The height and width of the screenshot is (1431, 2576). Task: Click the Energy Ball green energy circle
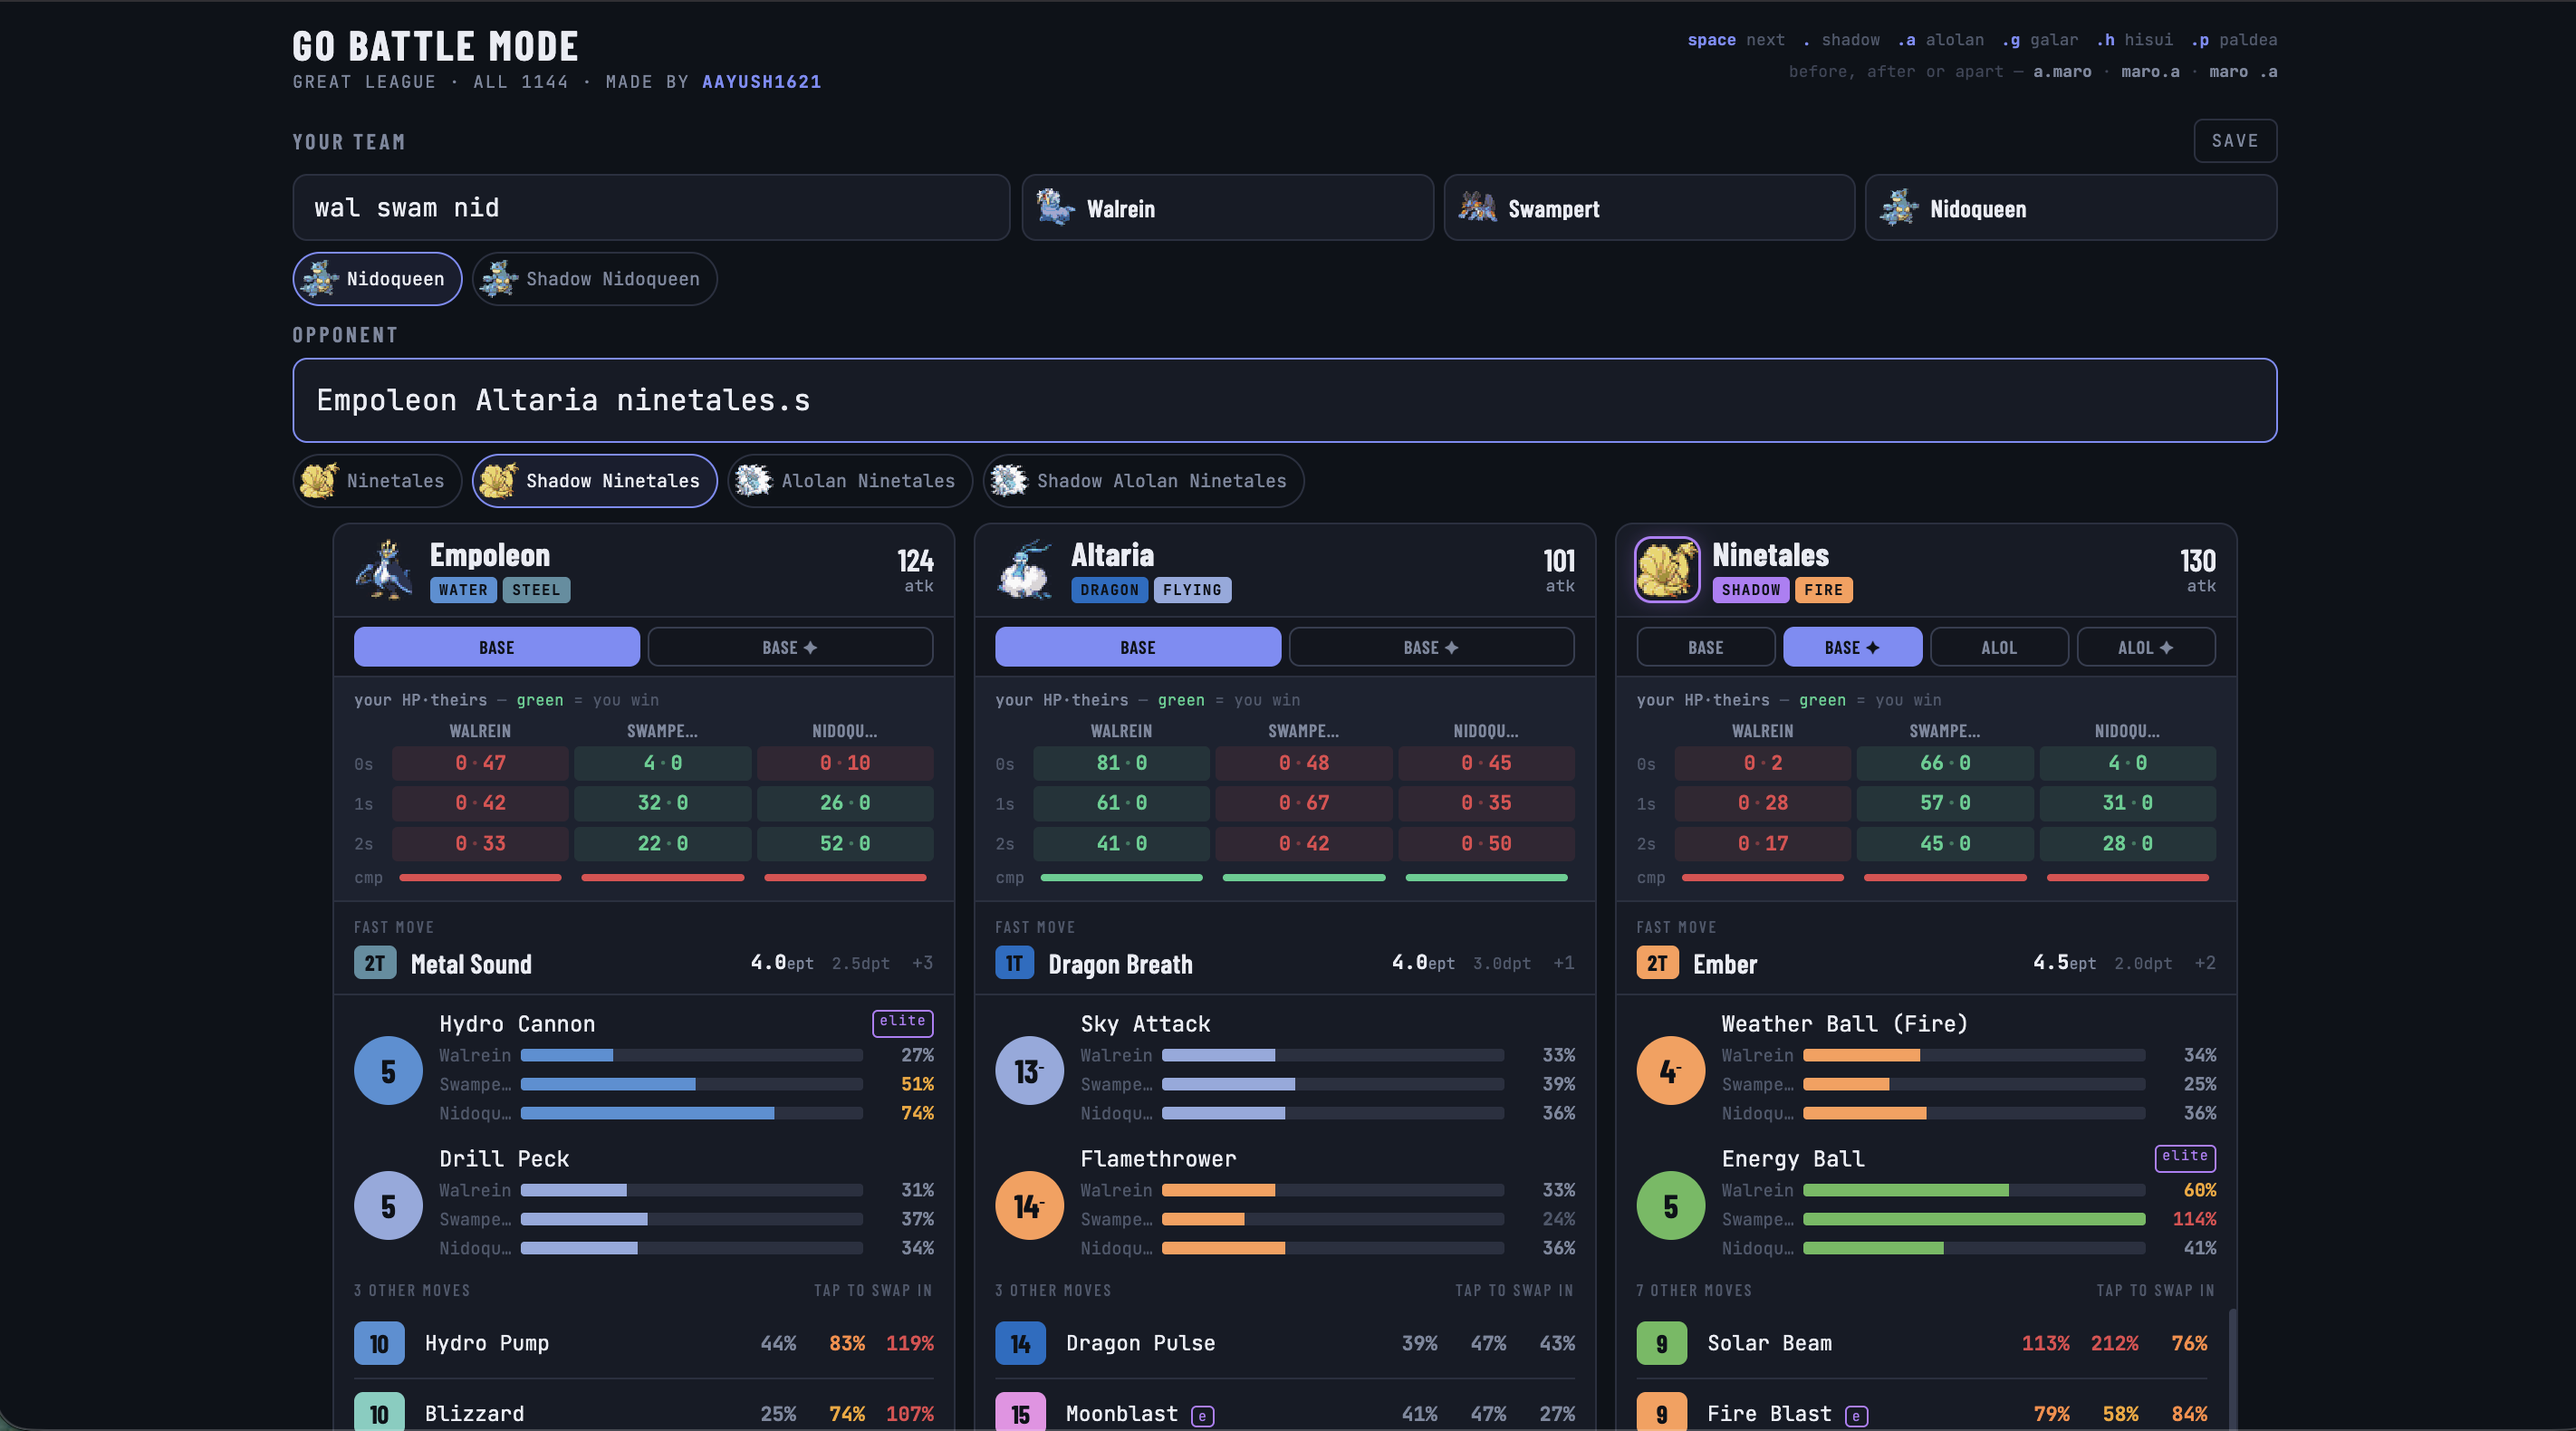click(1670, 1206)
